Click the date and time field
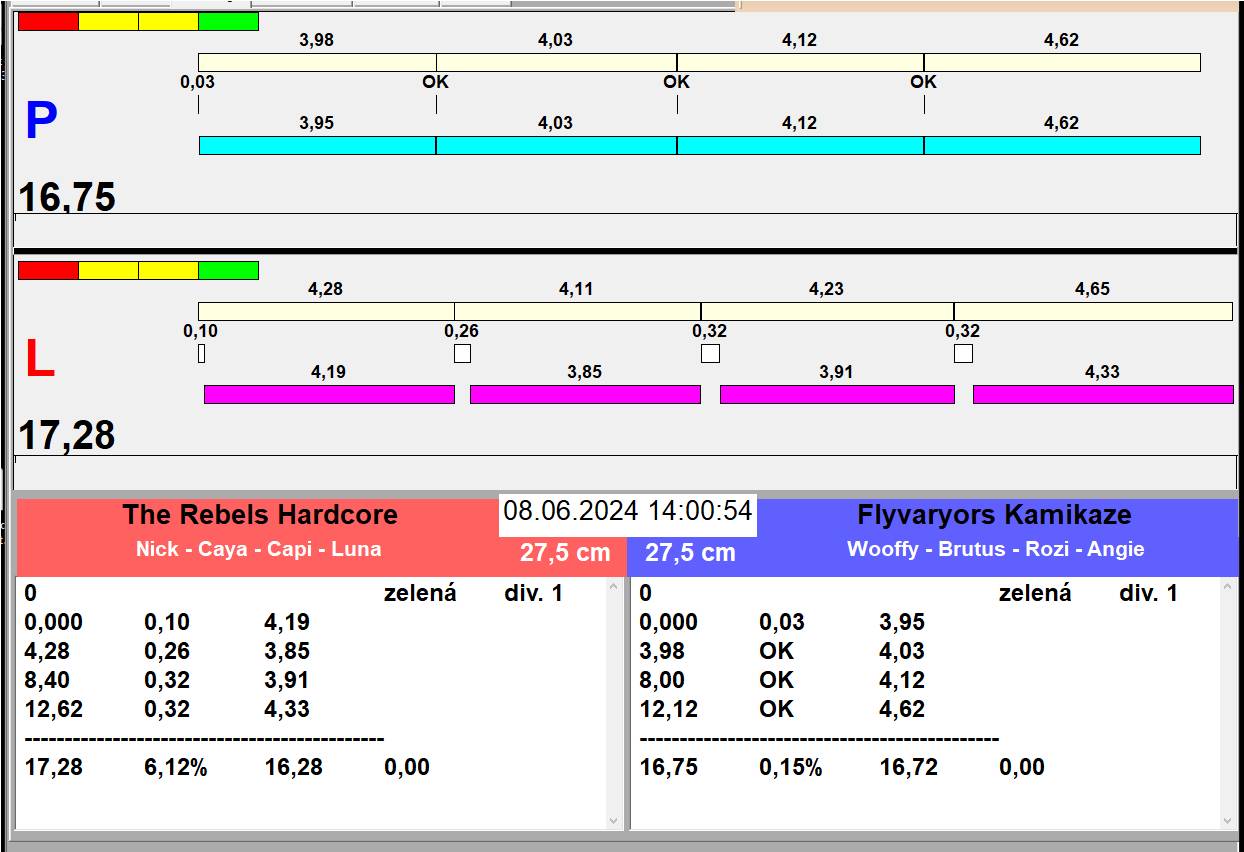Screen dimensions: 1244x852 [627, 512]
